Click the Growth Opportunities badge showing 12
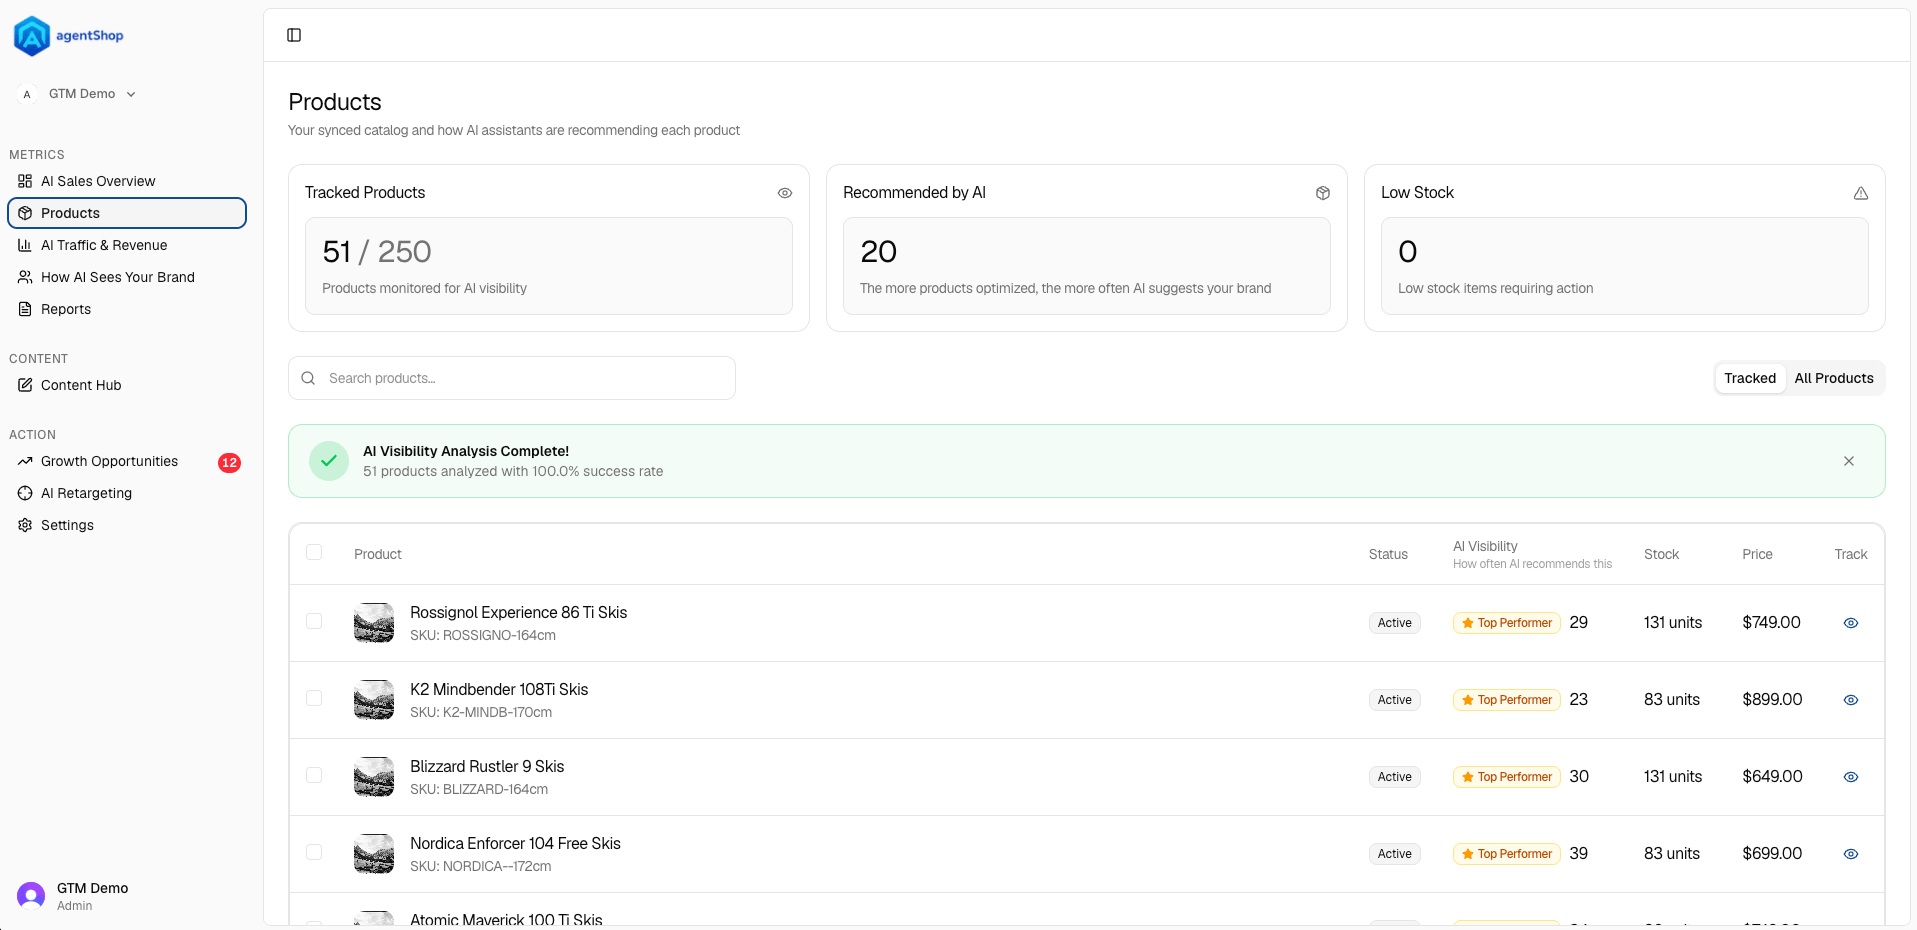The height and width of the screenshot is (930, 1917). [229, 462]
